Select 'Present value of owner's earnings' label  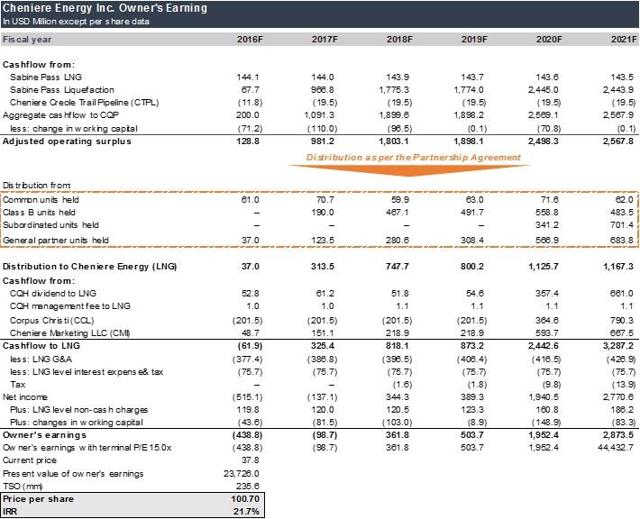click(73, 474)
